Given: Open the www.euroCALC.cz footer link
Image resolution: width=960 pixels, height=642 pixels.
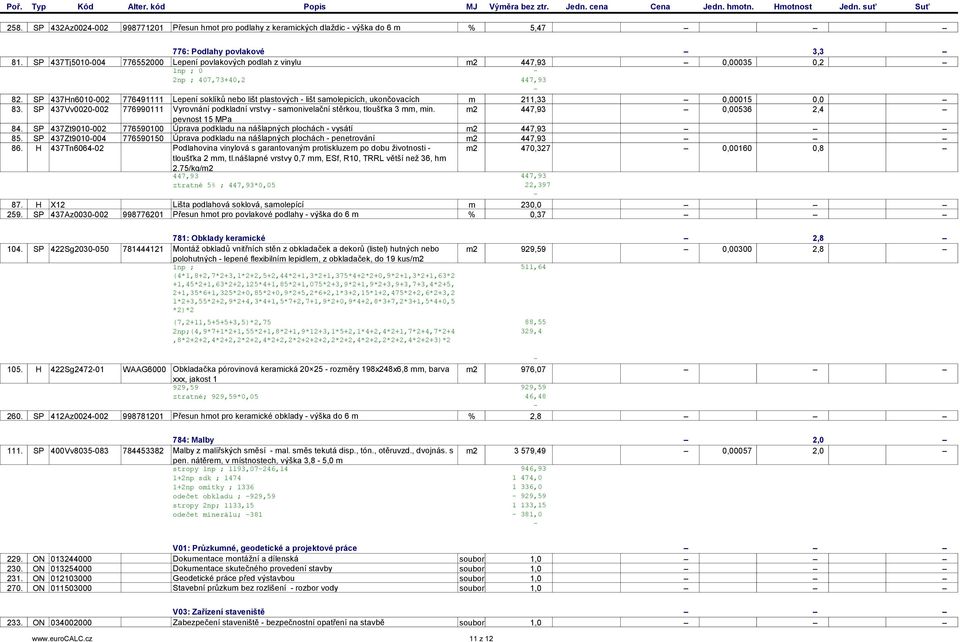Looking at the screenshot, I should point(62,638).
